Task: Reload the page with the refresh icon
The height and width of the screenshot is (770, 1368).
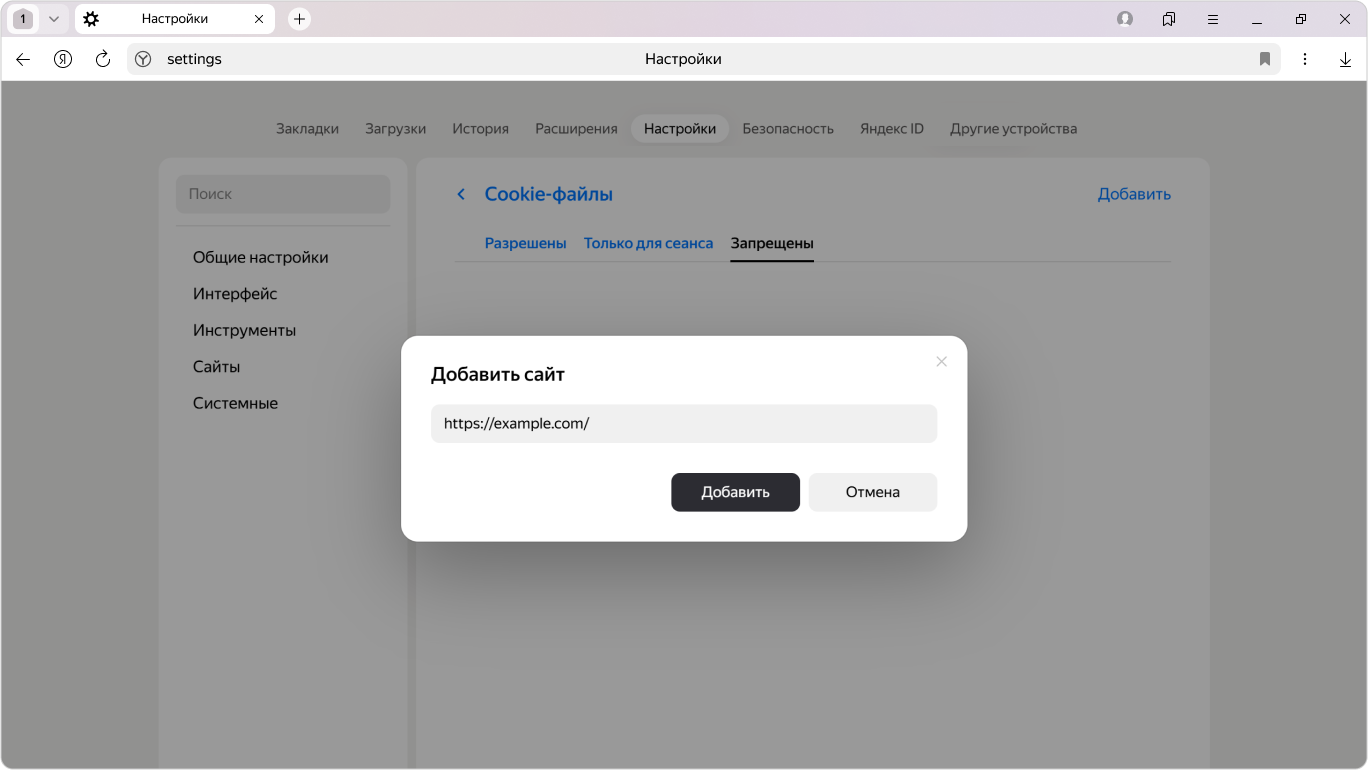Action: click(102, 59)
